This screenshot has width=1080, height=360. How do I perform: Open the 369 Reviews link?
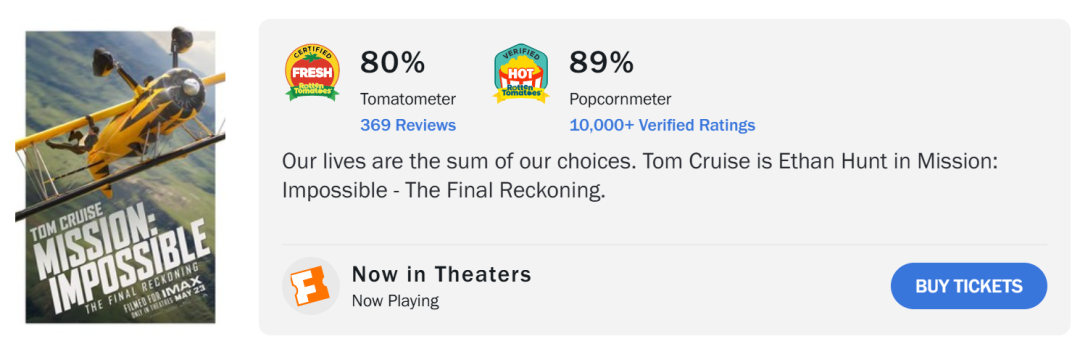[x=408, y=125]
